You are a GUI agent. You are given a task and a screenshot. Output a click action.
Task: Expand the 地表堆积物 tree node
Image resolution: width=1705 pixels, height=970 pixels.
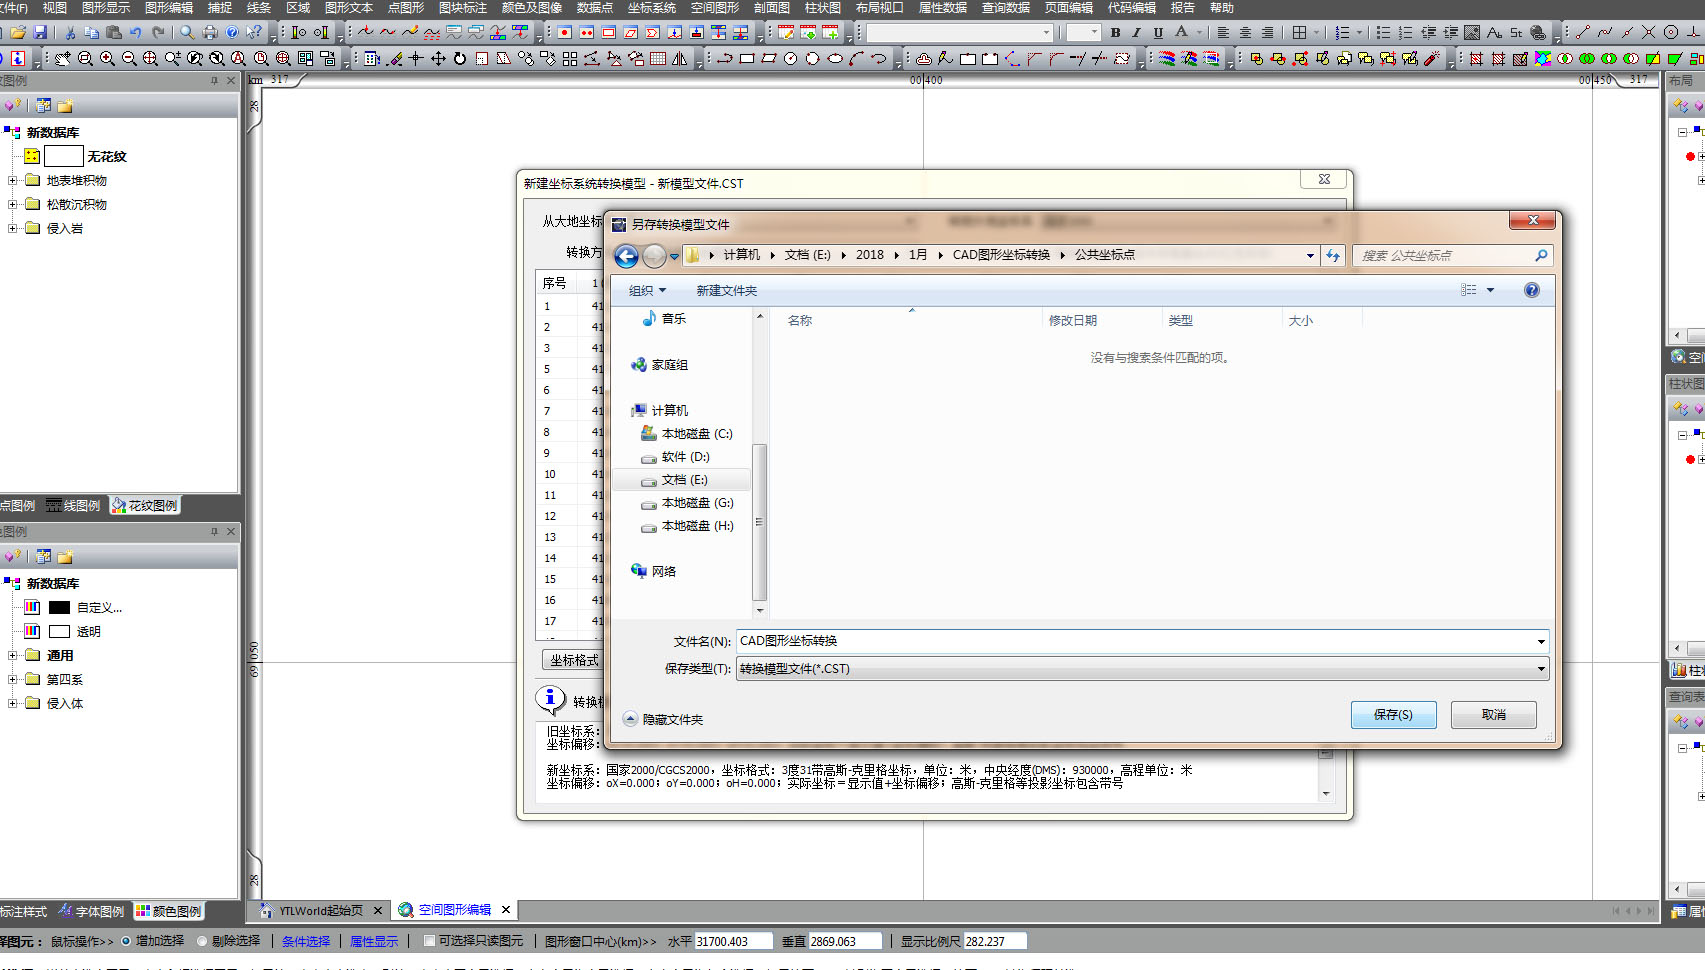click(13, 181)
